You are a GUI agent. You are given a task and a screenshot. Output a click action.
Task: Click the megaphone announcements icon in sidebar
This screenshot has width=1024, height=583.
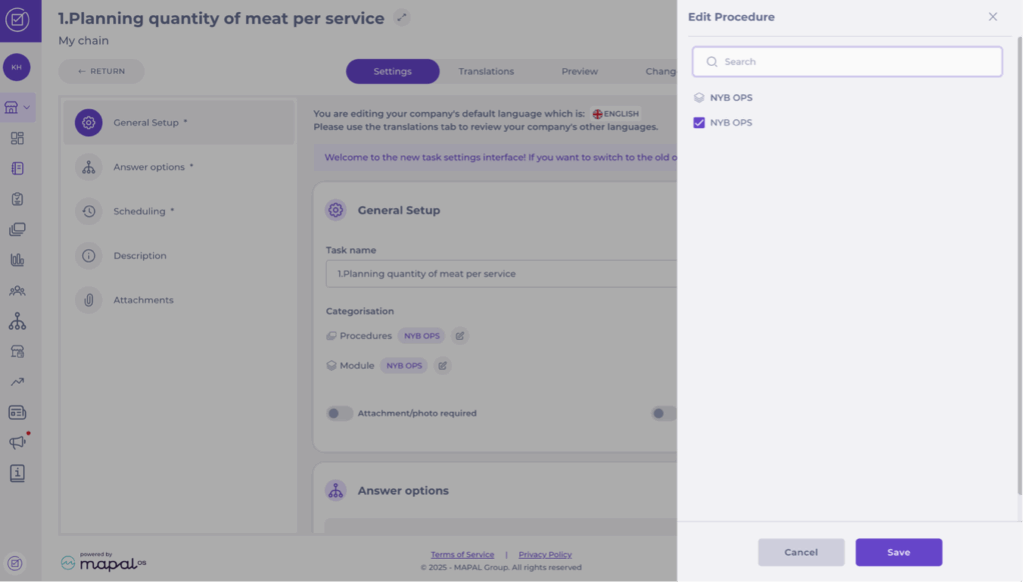coord(17,442)
